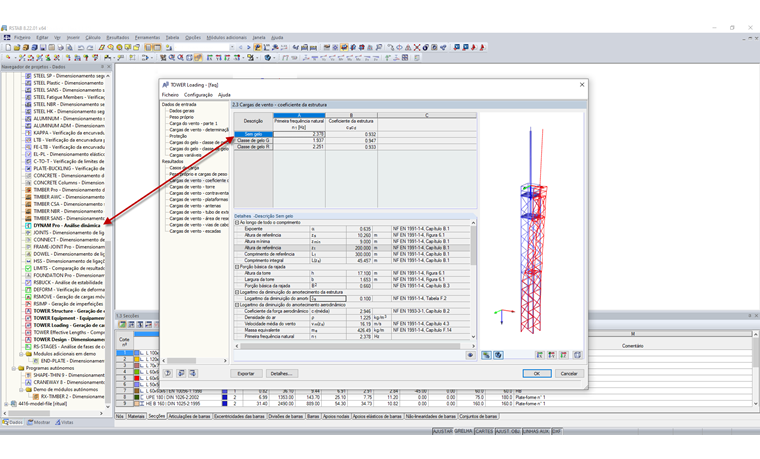
Task: Toggle AJUSTAR in the status bar
Action: click(x=442, y=431)
